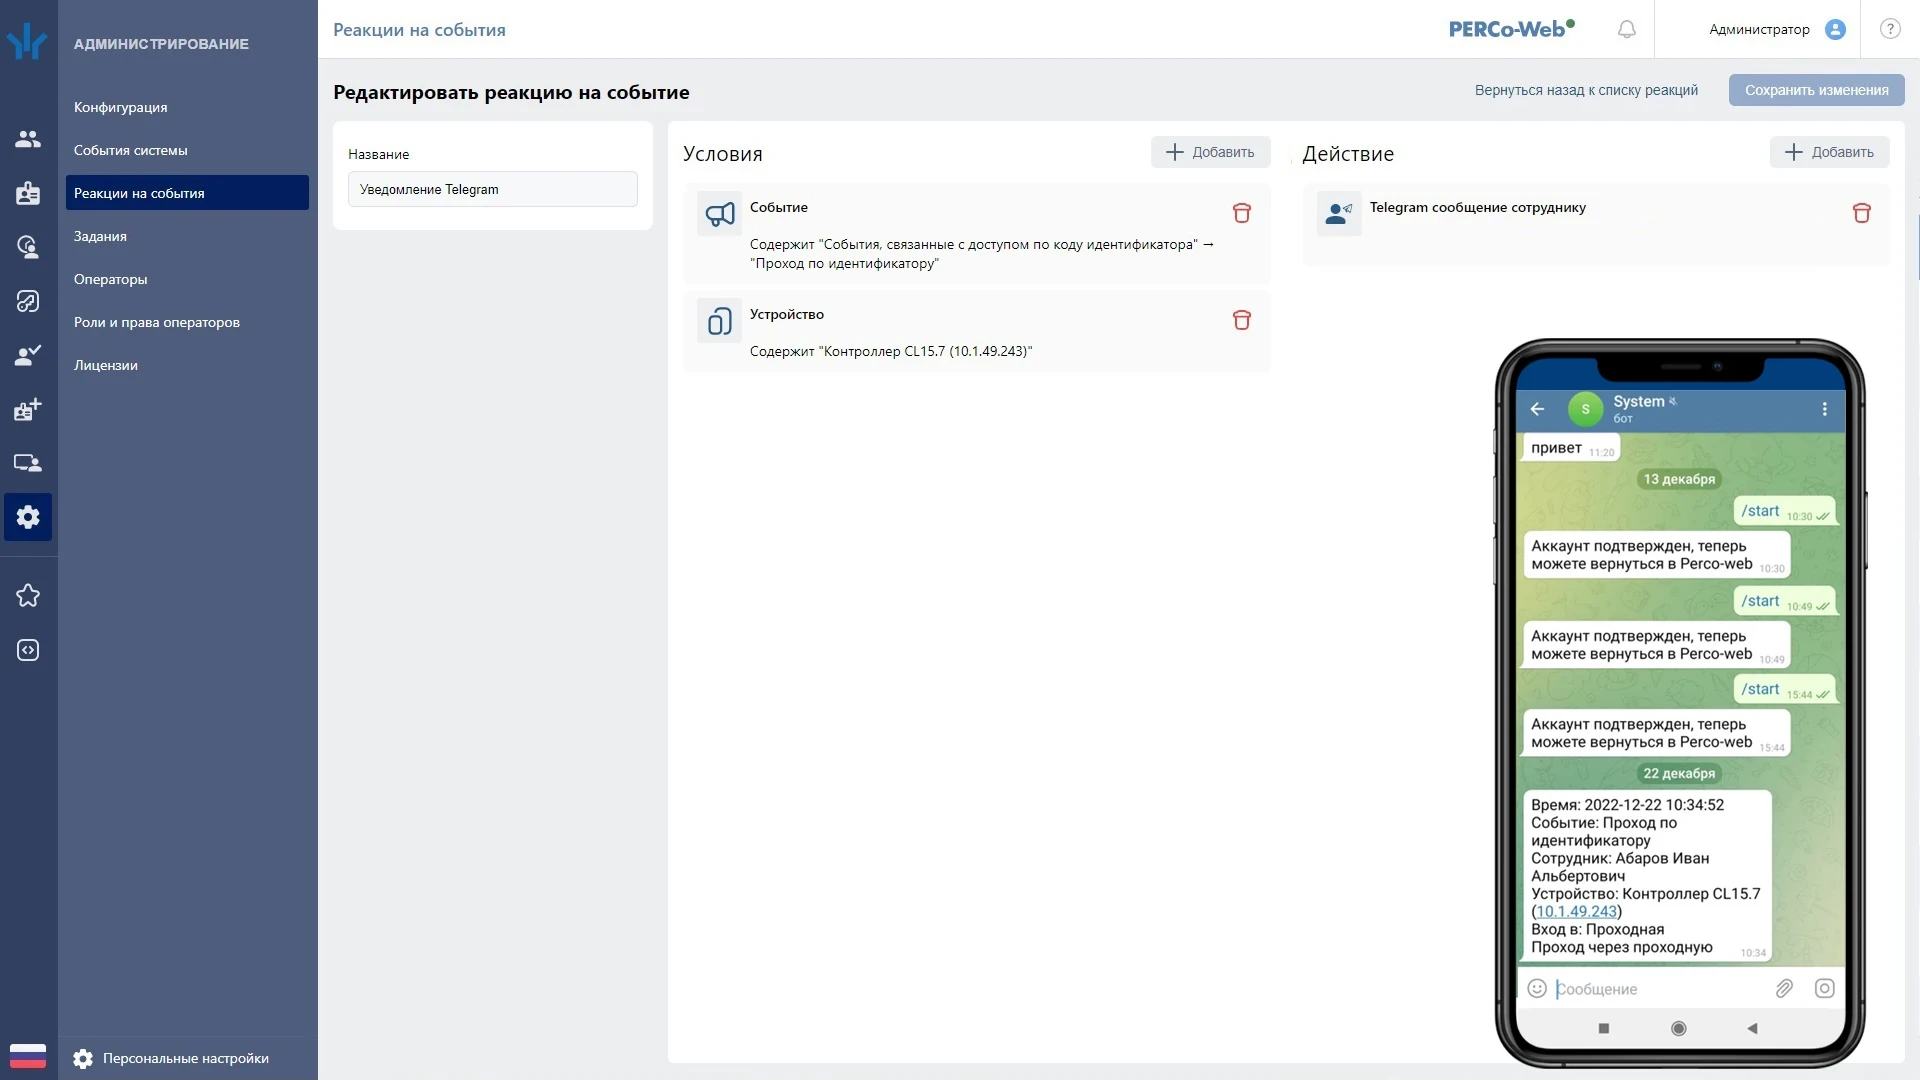Tap the camera icon in Telegram input
Image resolution: width=1920 pixels, height=1080 pixels.
tap(1825, 989)
